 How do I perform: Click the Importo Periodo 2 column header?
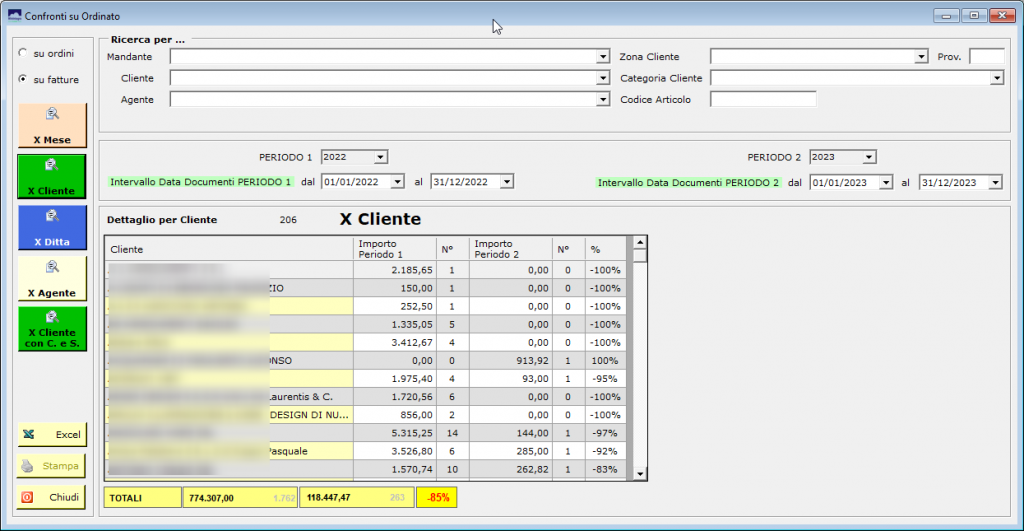511,249
